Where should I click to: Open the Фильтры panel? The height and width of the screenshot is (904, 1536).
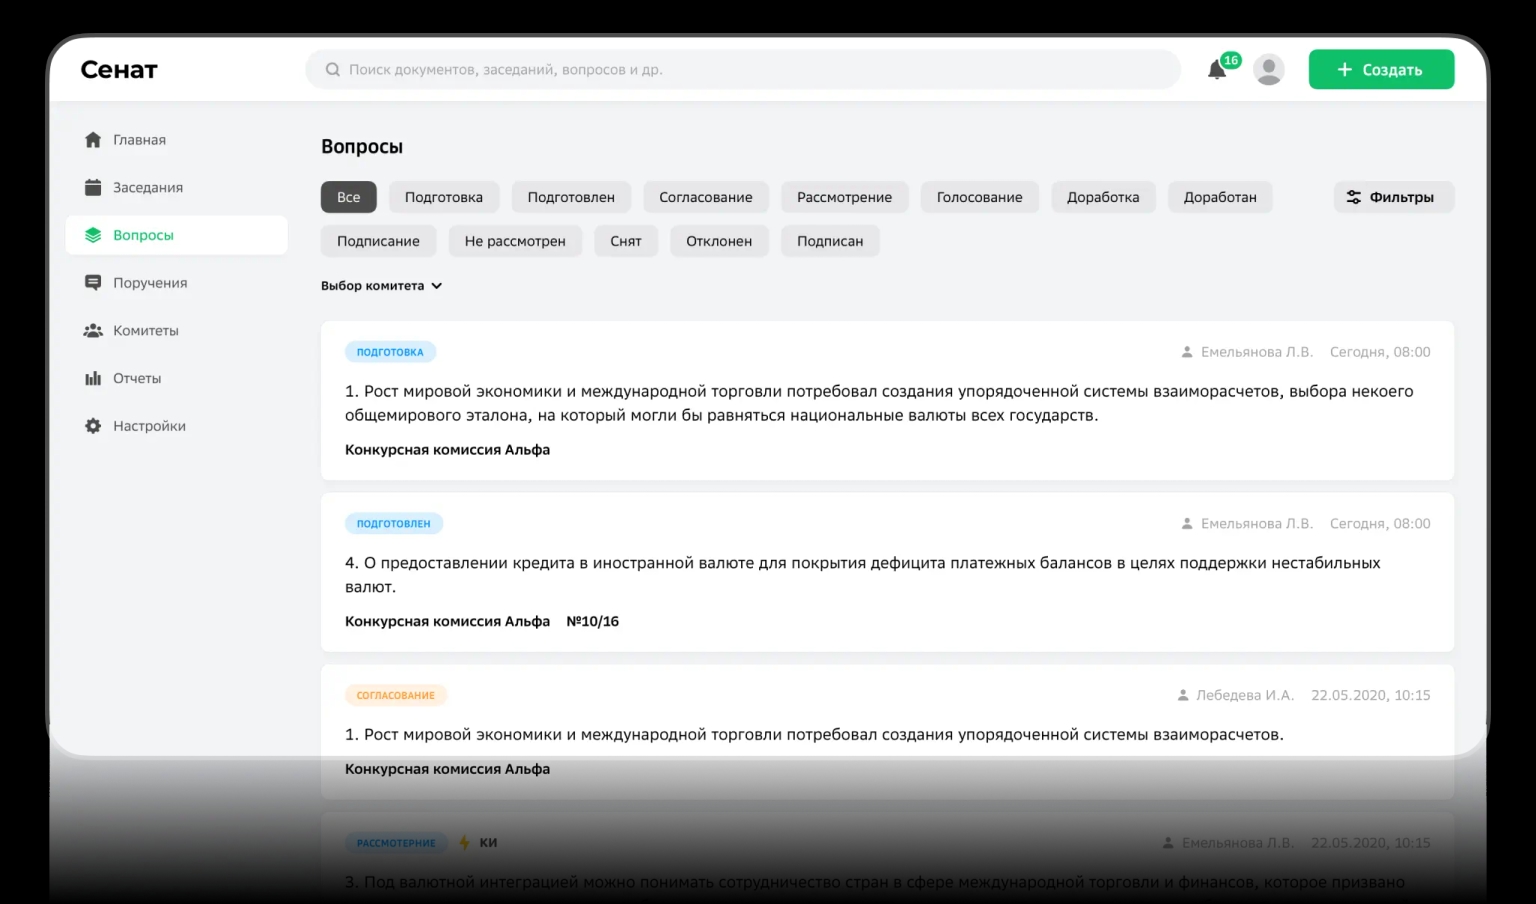1393,197
